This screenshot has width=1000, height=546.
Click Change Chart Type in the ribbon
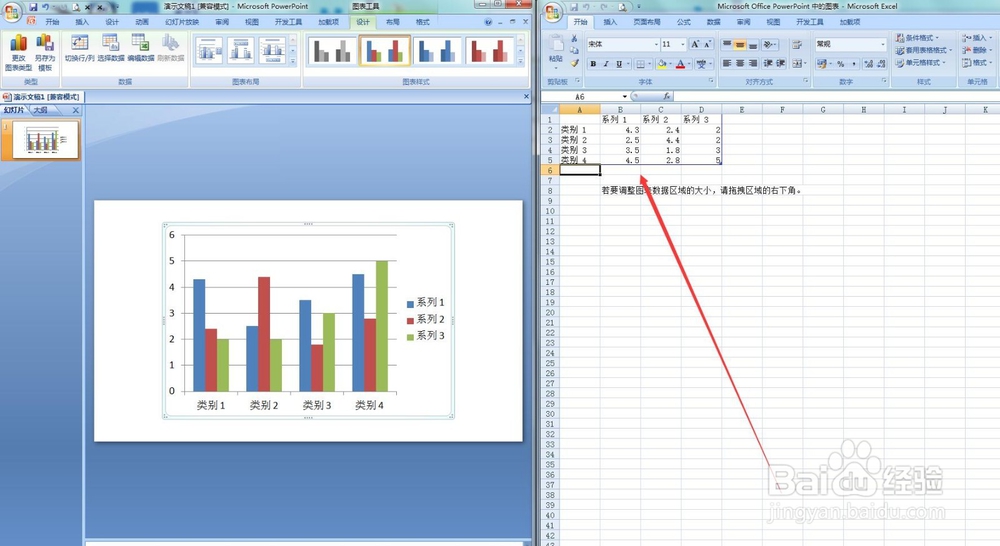pos(18,52)
